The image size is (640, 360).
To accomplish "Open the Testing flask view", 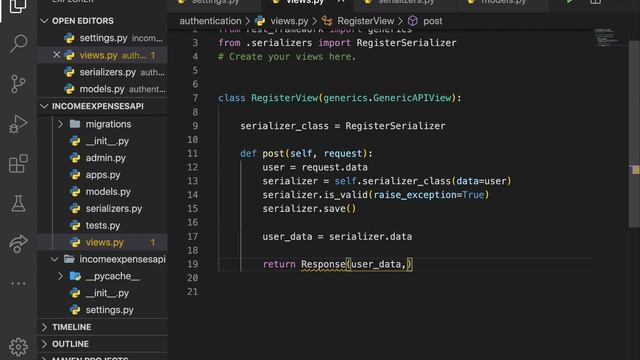I will 18,203.
